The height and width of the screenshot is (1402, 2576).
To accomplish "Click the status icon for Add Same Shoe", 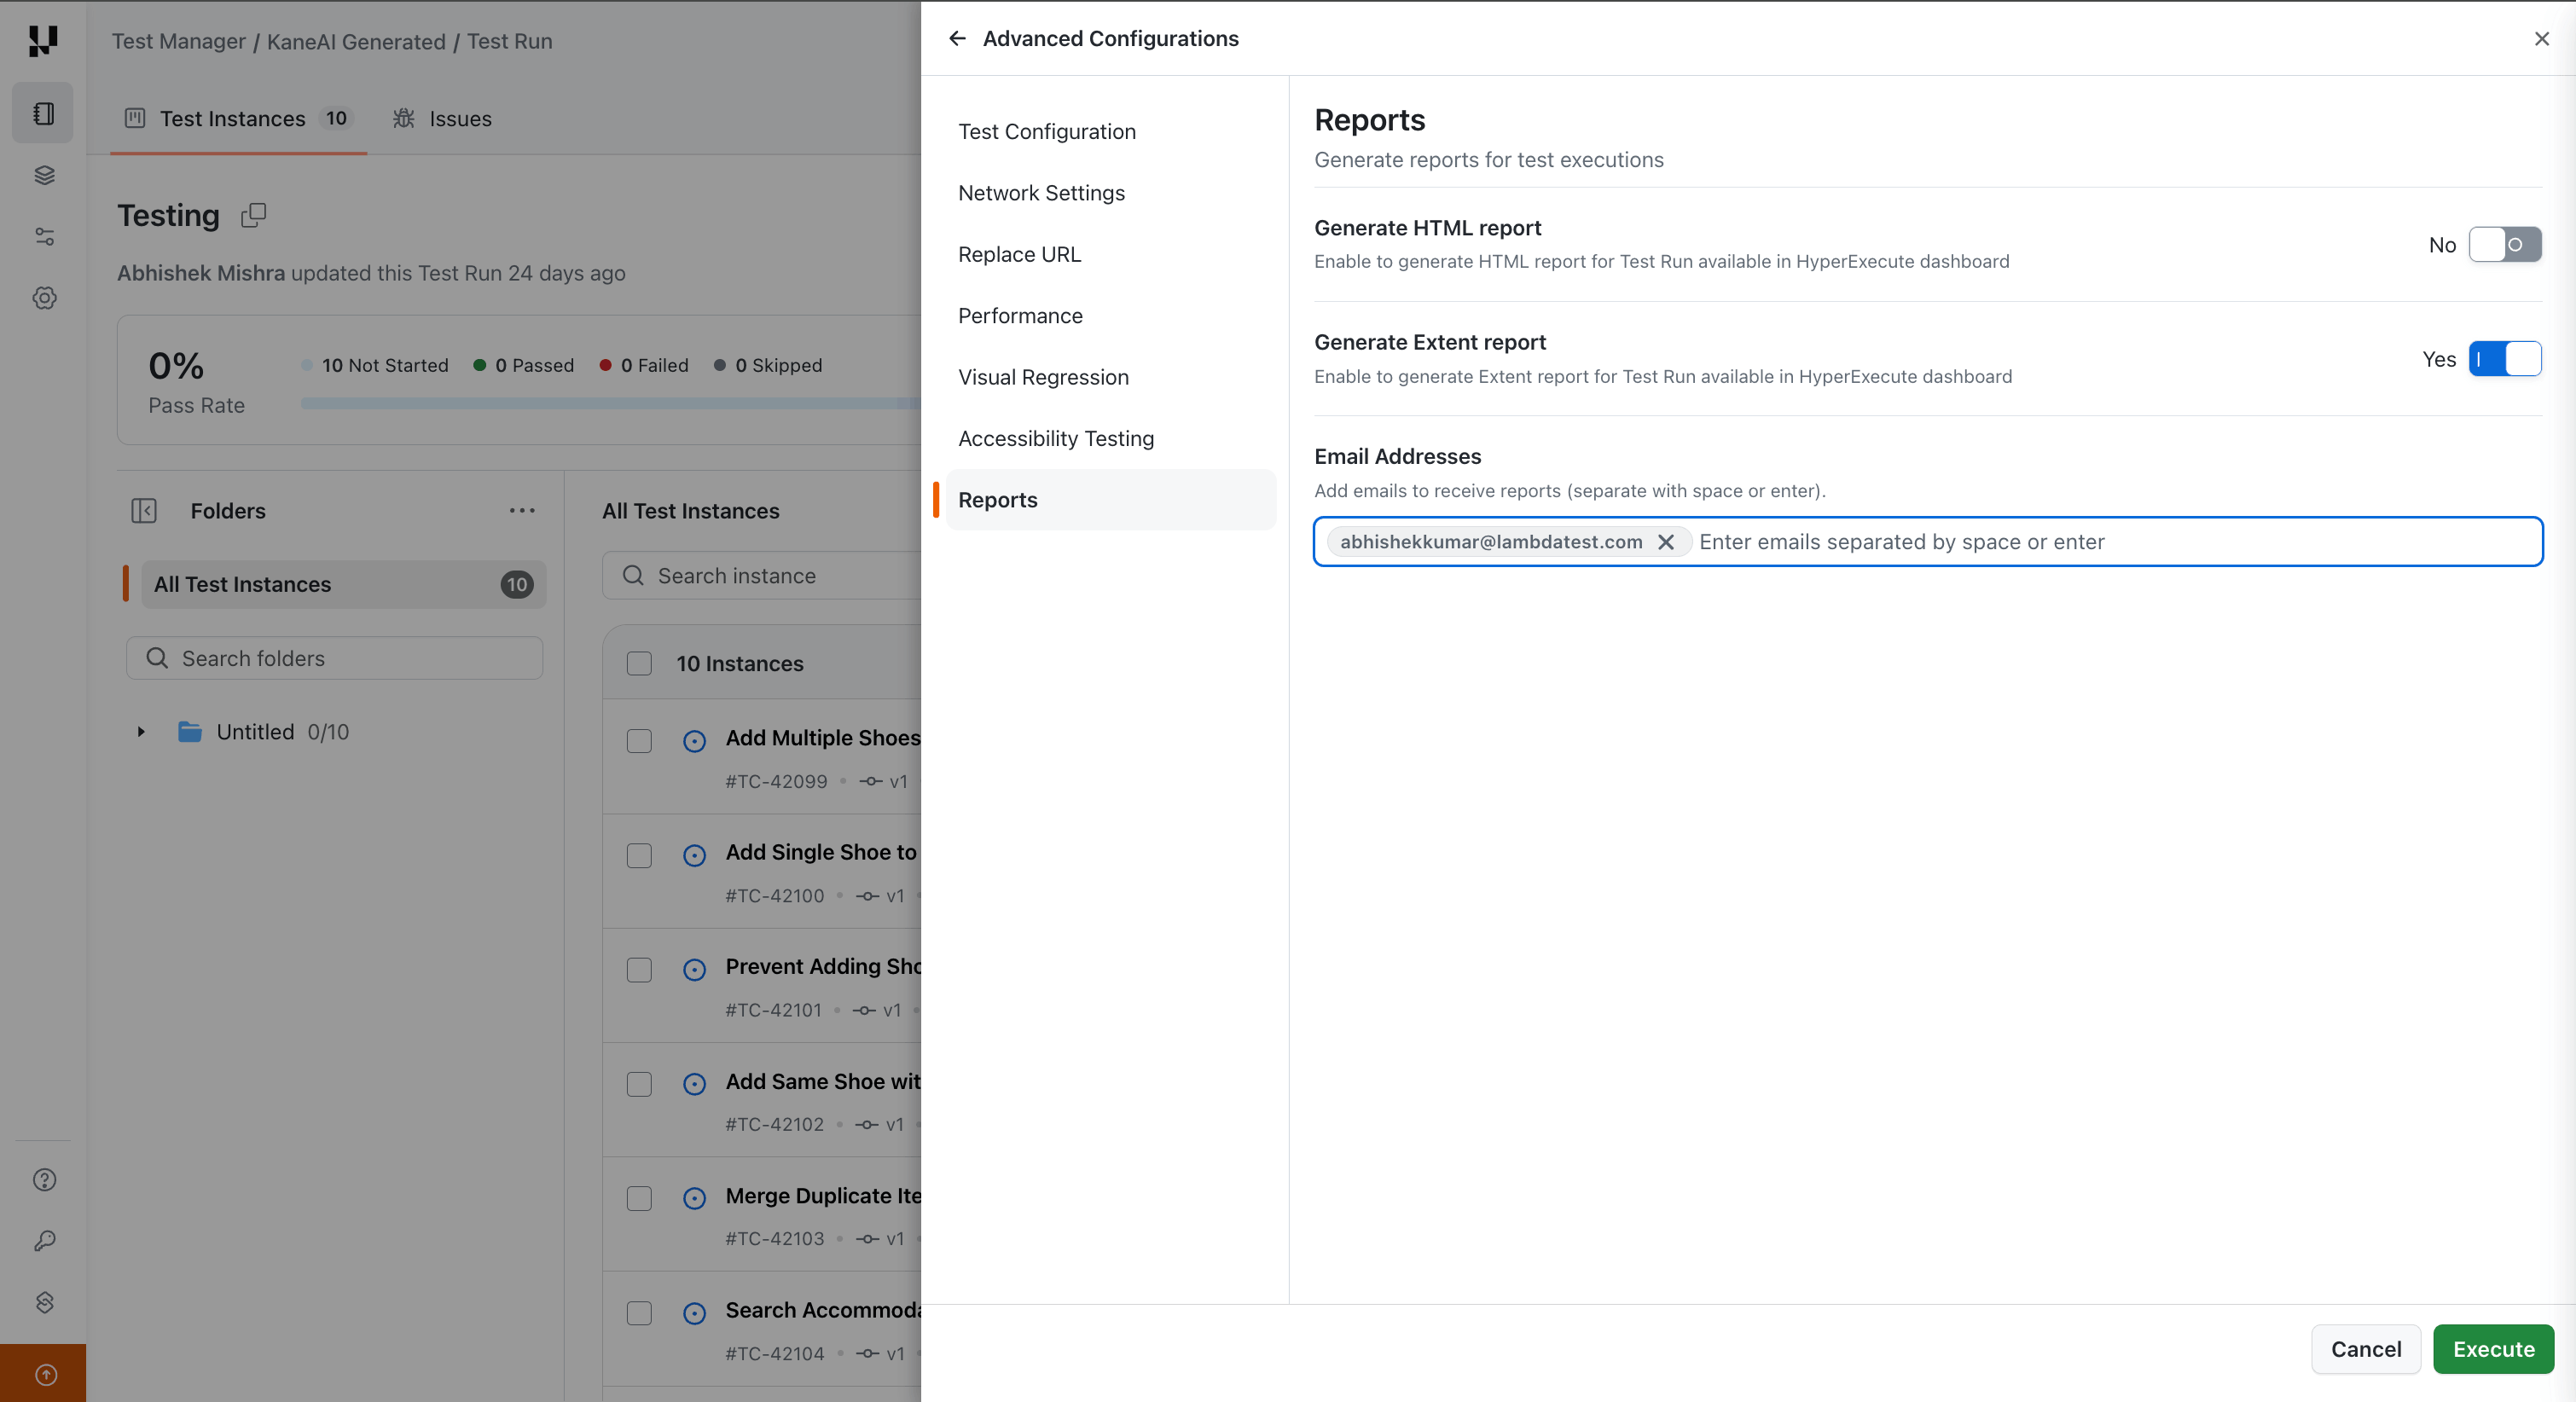I will point(694,1084).
